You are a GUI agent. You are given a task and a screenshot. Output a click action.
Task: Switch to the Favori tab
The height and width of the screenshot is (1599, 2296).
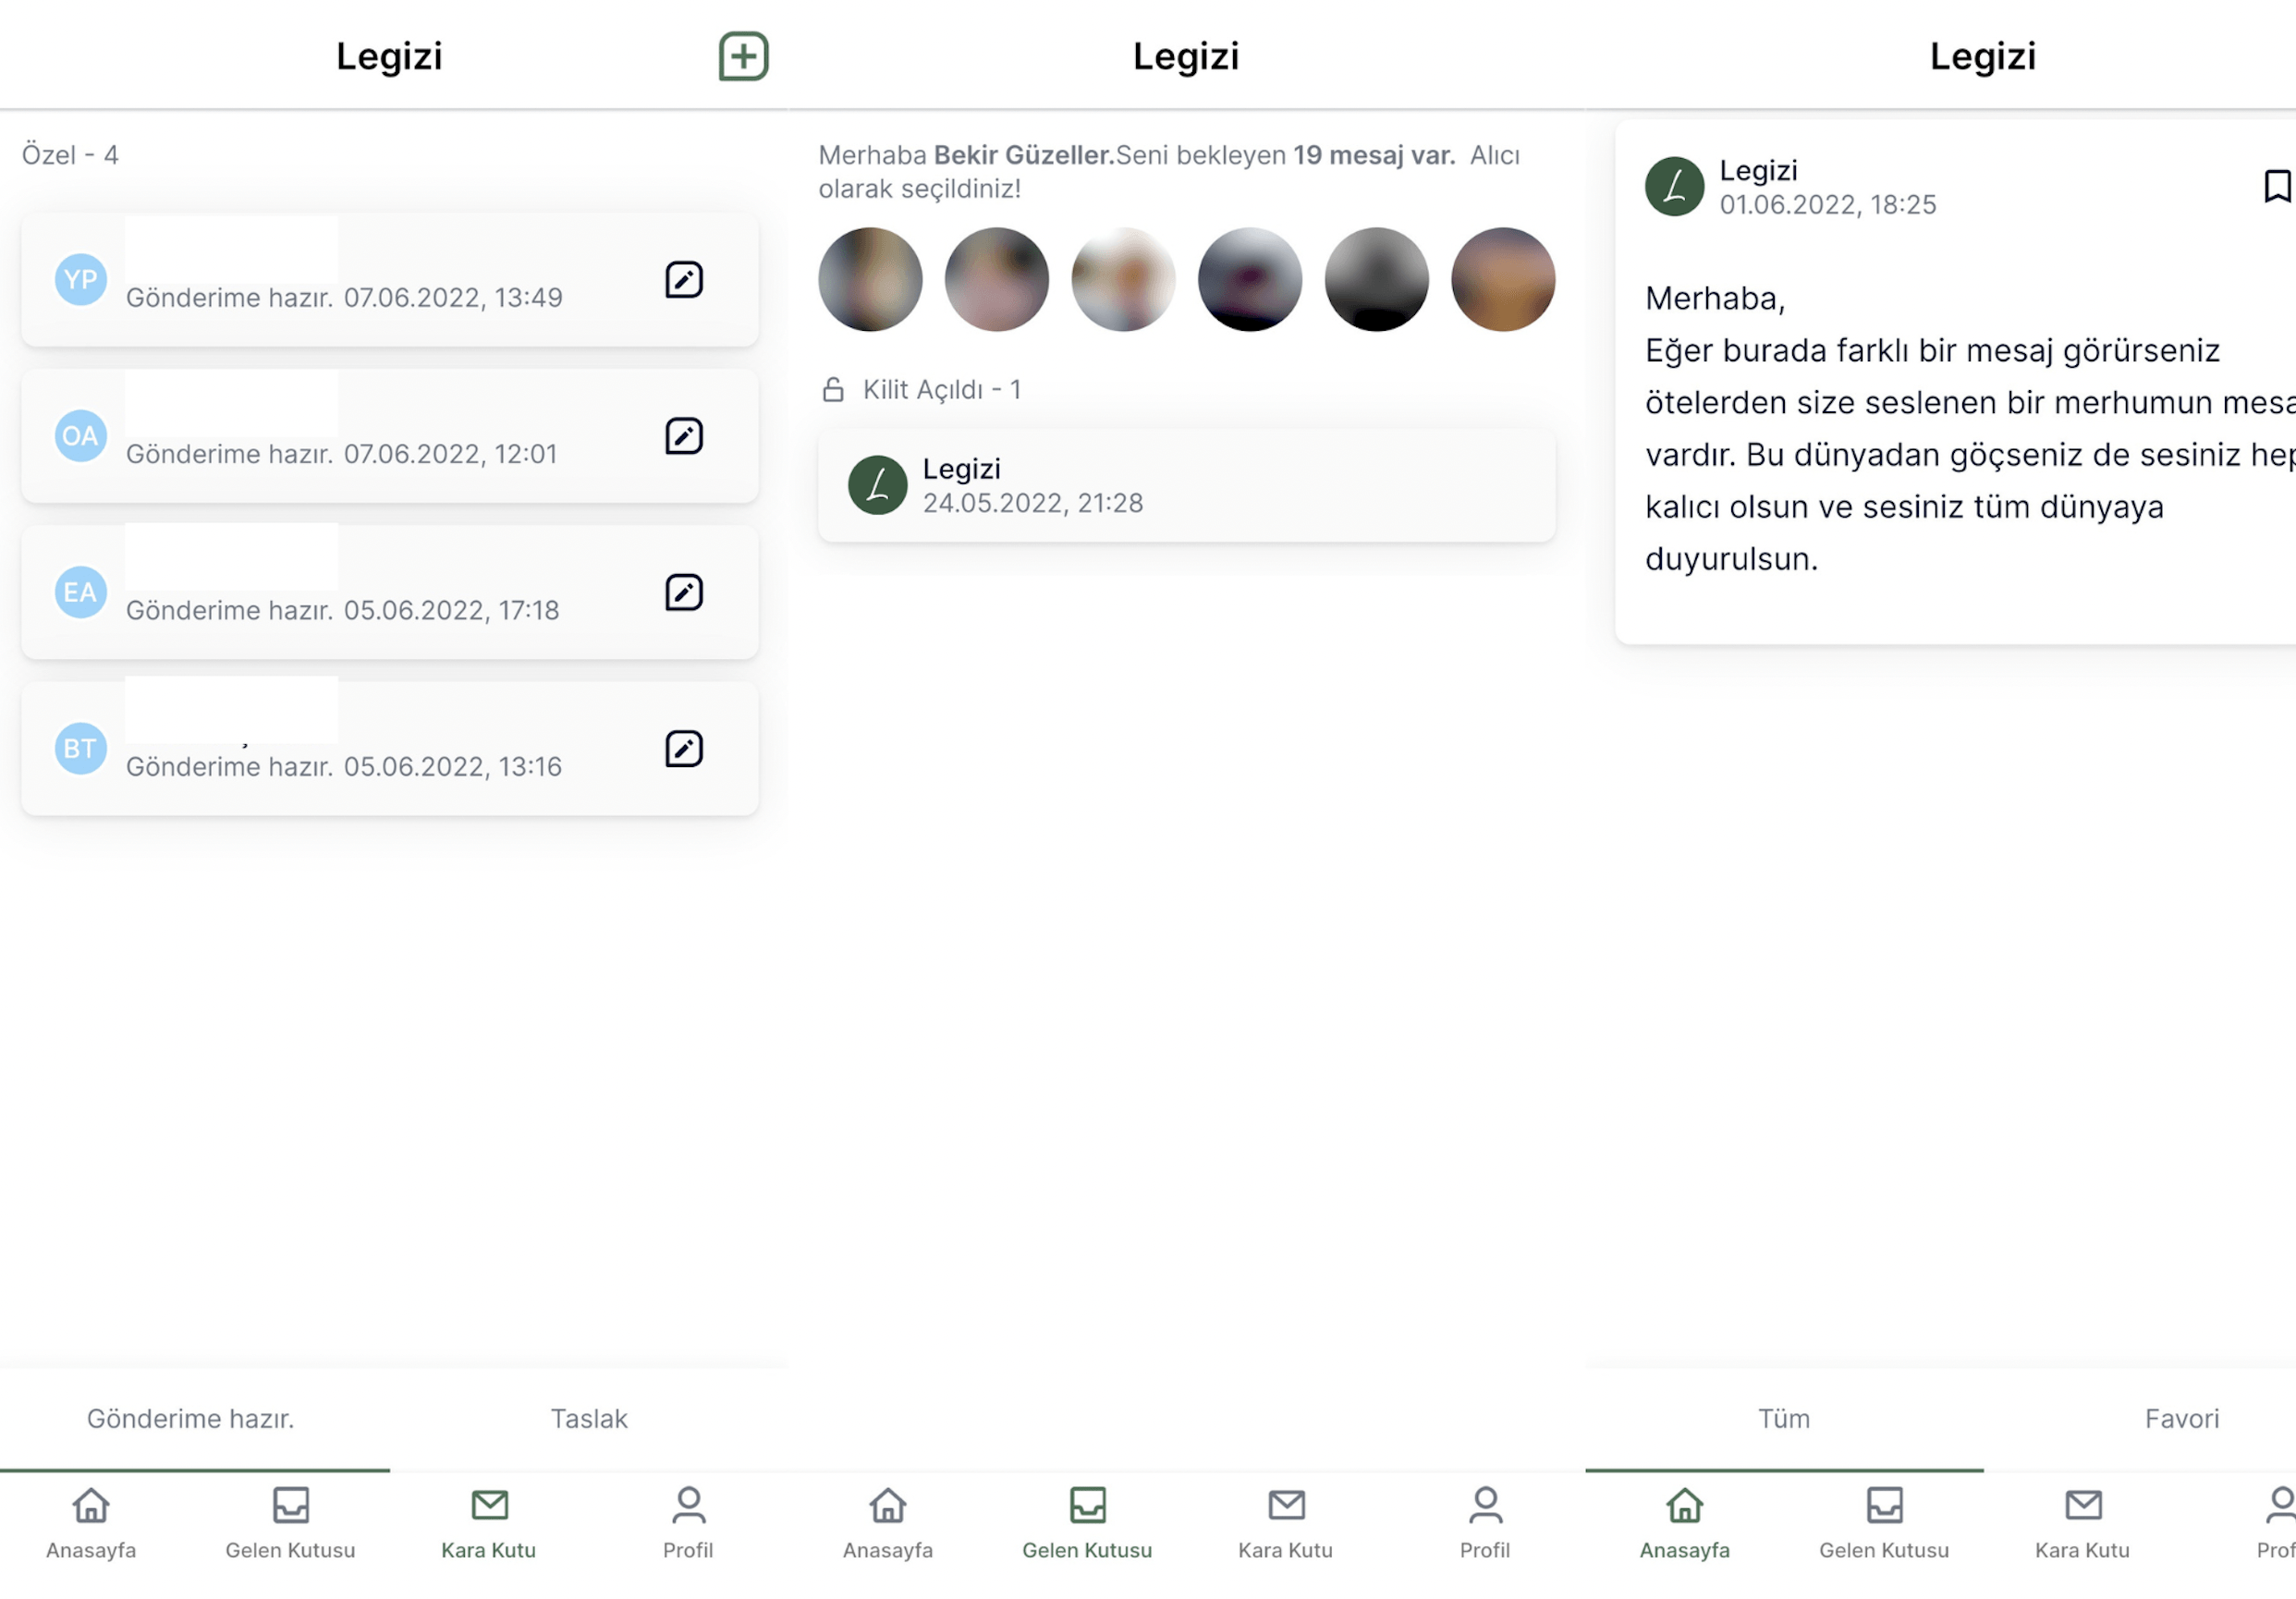2181,1418
